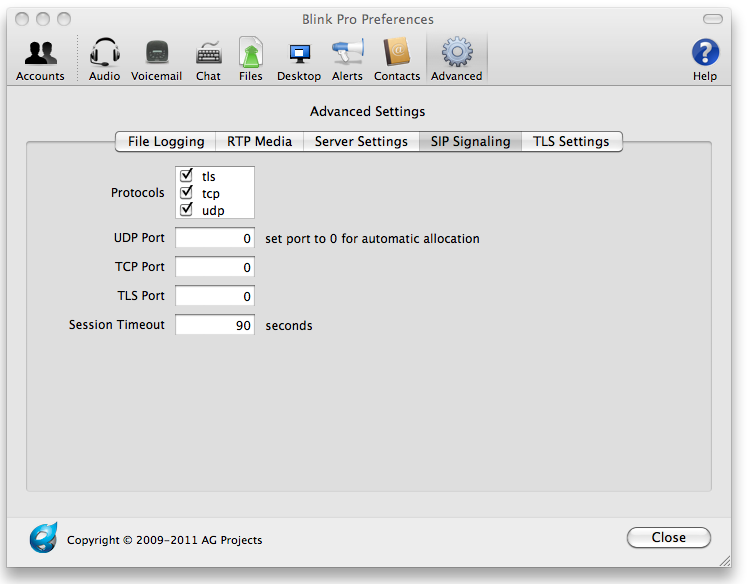Click the Close button
This screenshot has height=584, width=751.
pyautogui.click(x=669, y=538)
